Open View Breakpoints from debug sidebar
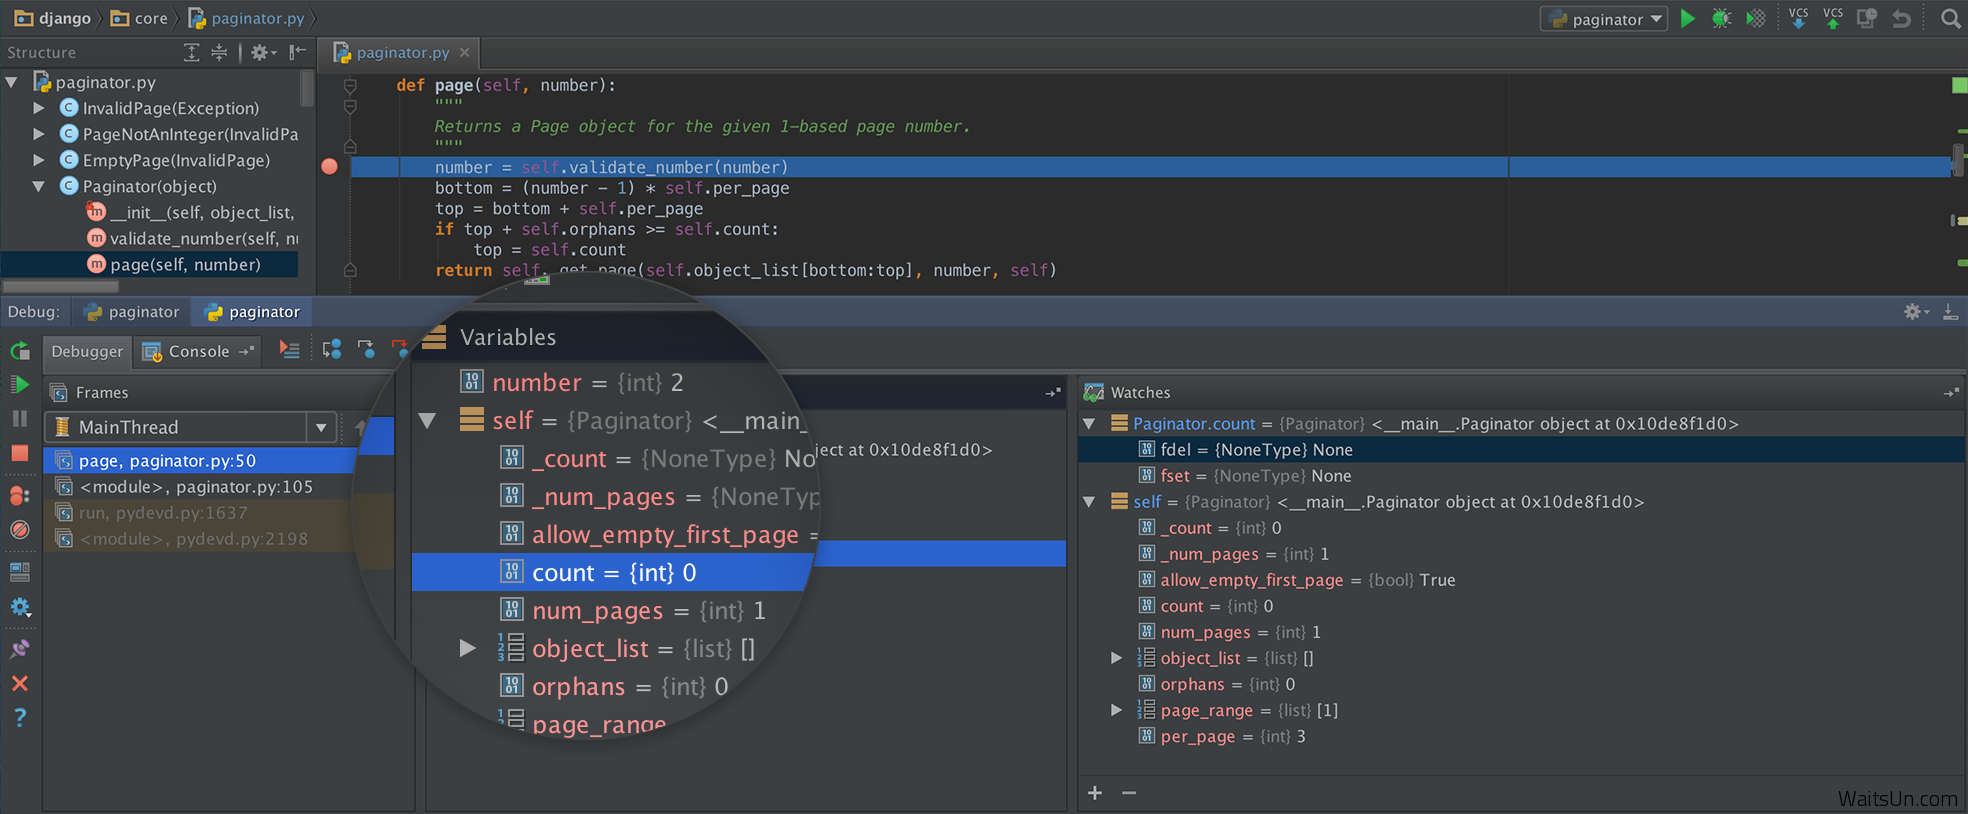 coord(19,495)
